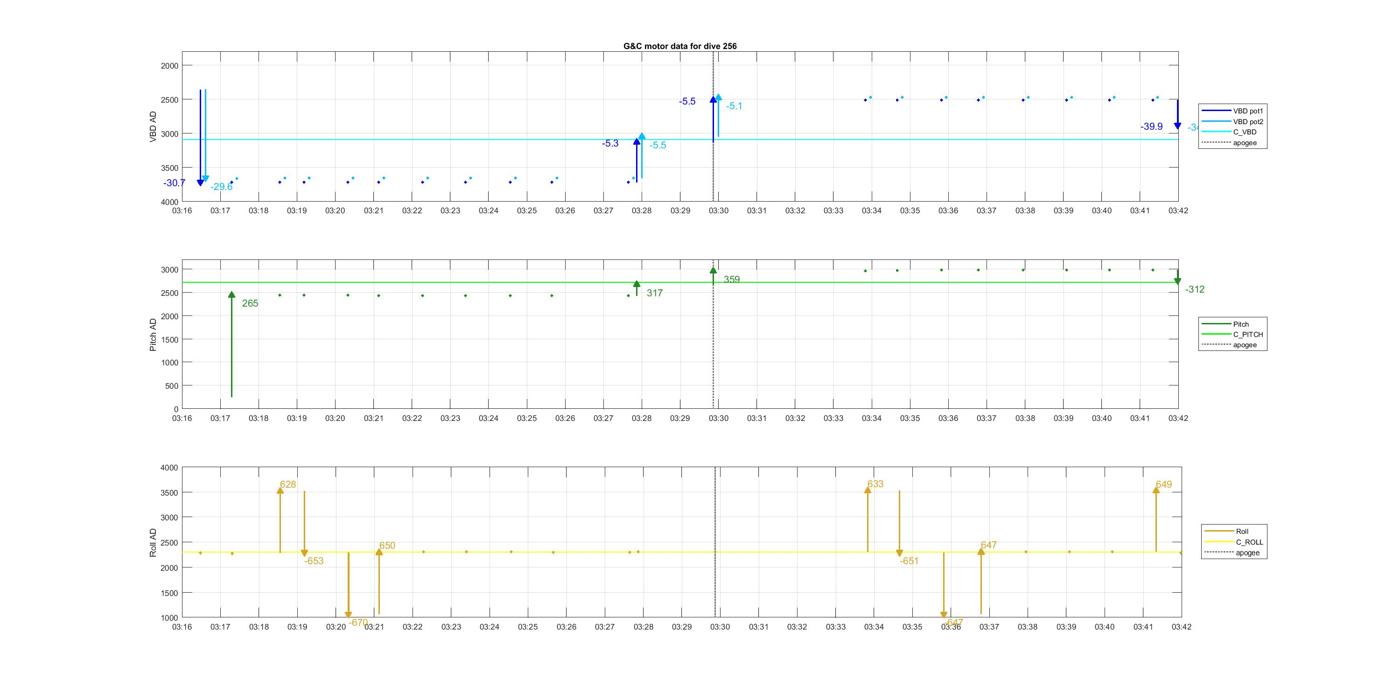Click the 'Pitch AD' y-axis label

point(153,336)
